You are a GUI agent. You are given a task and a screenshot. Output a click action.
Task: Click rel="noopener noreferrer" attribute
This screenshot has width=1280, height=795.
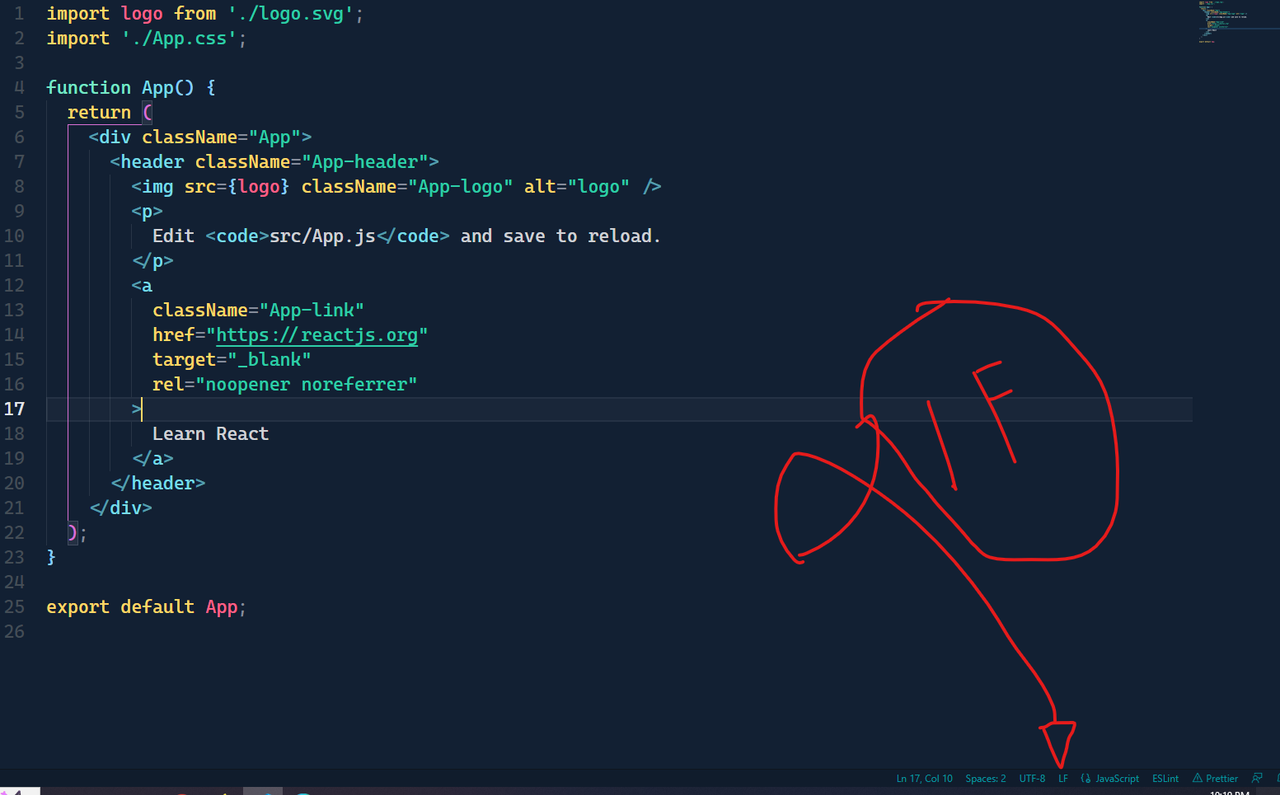point(285,384)
